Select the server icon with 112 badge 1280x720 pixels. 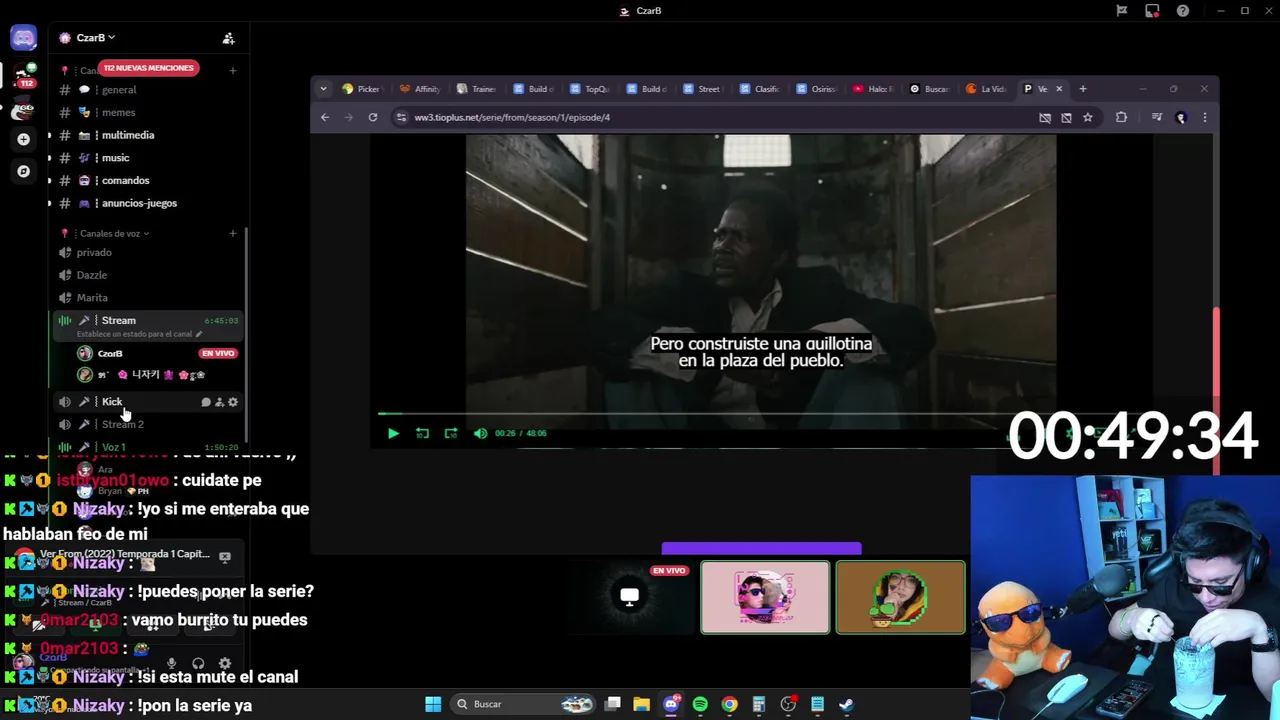[23, 76]
